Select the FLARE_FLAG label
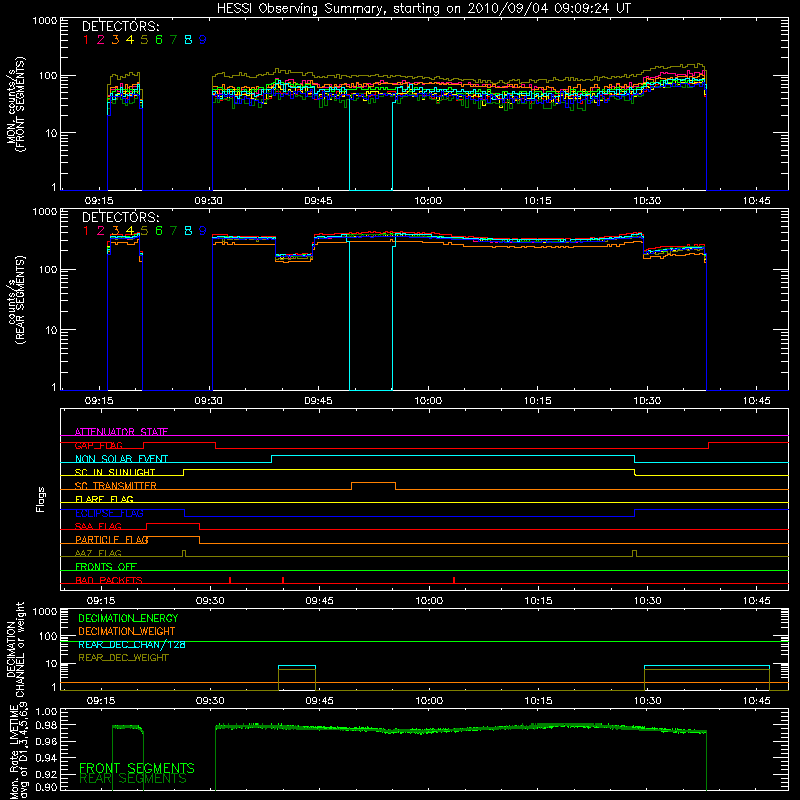 click(x=104, y=499)
